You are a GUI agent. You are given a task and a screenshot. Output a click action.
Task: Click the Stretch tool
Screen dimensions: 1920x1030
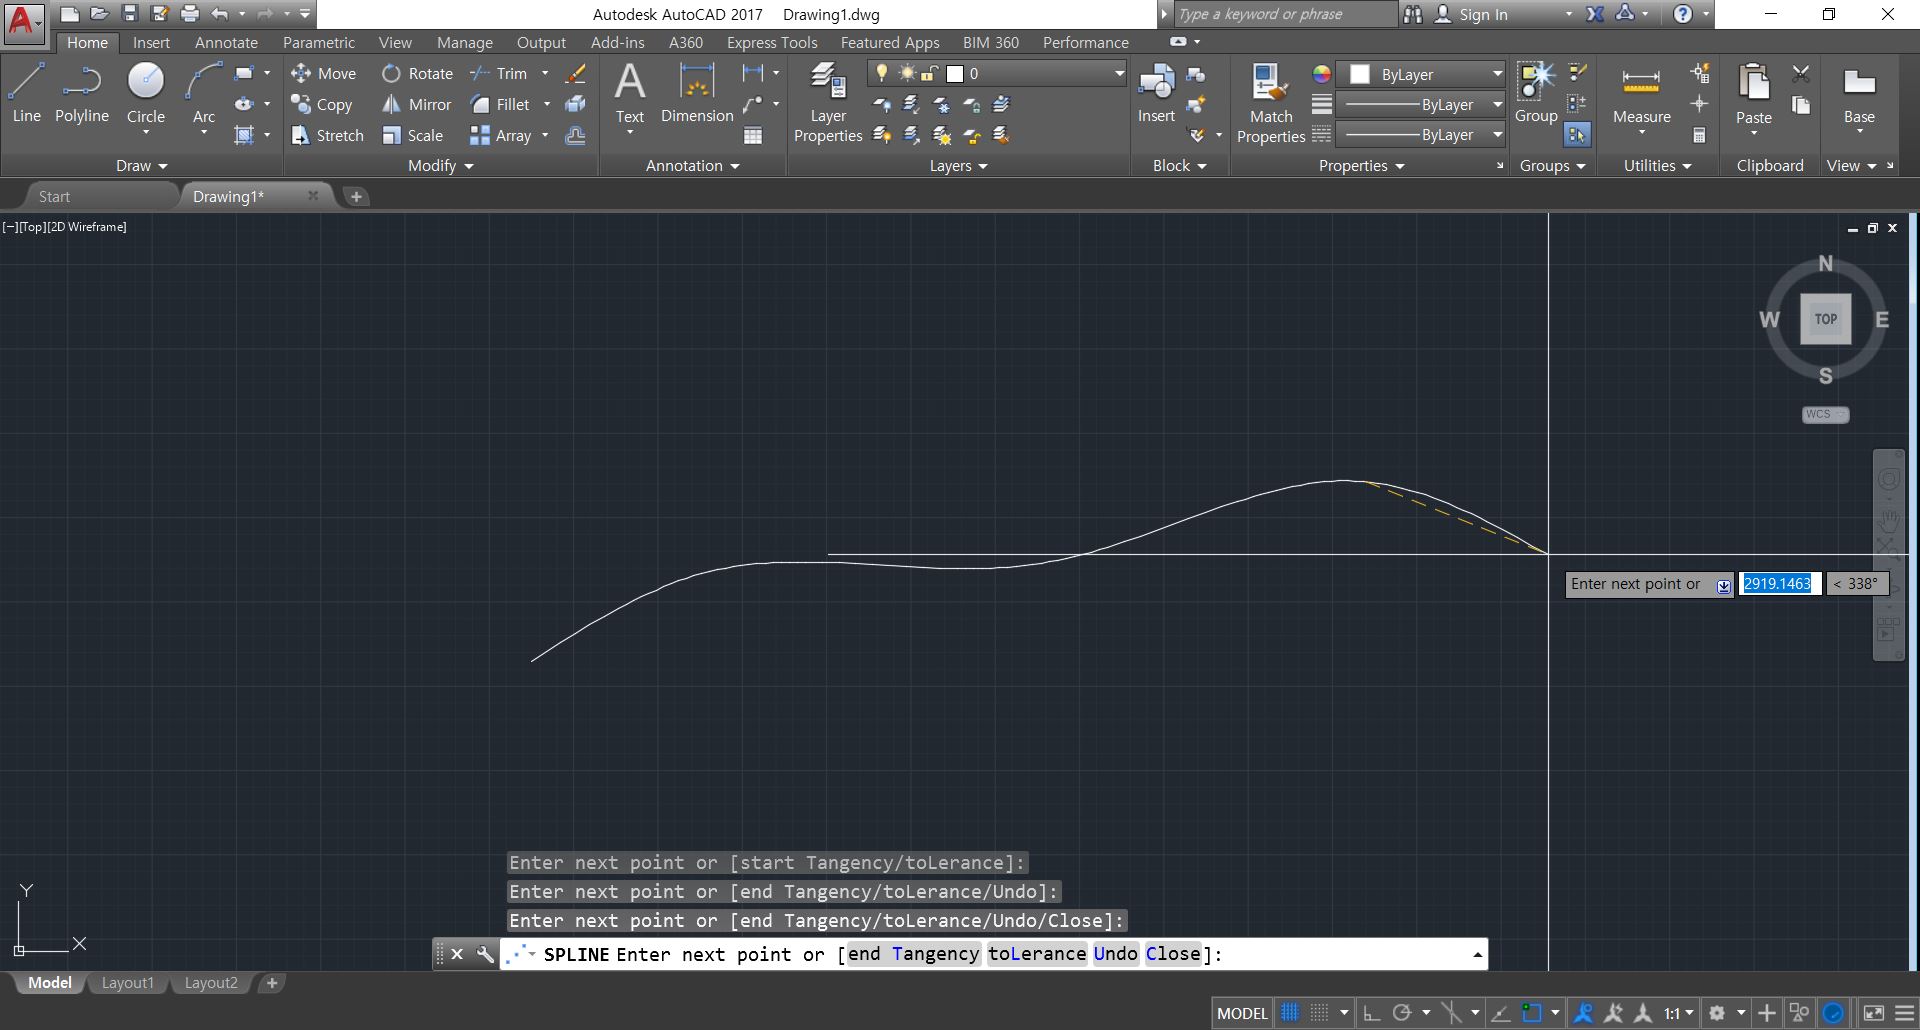(327, 135)
